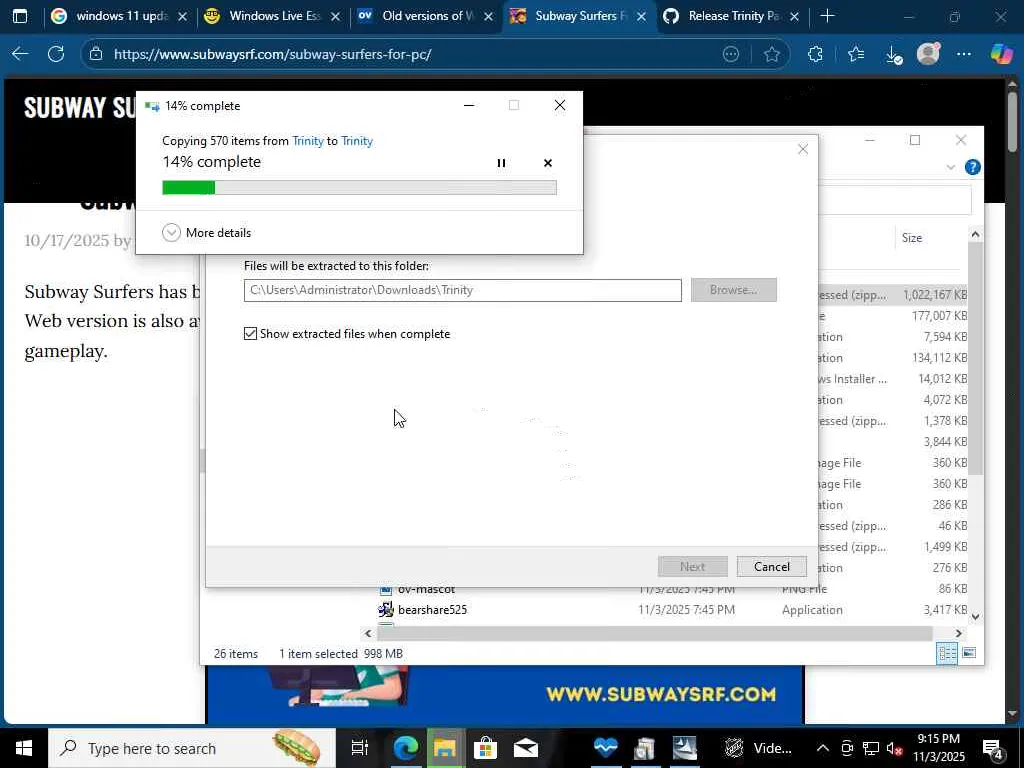Open network tray icon
1024x768 pixels.
[871, 748]
